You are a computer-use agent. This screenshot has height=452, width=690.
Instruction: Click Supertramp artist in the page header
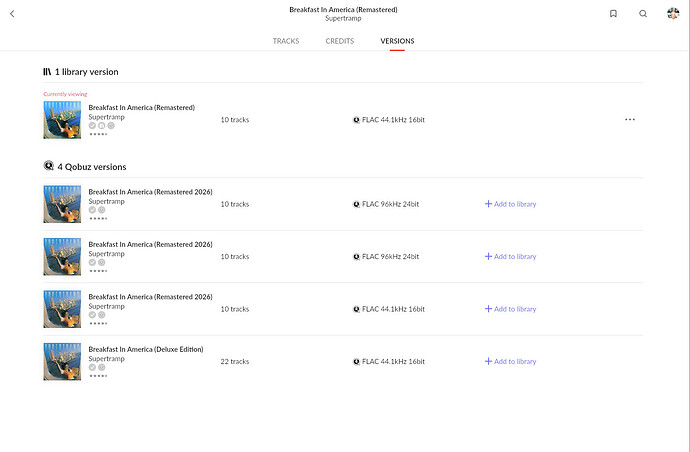pyautogui.click(x=343, y=18)
